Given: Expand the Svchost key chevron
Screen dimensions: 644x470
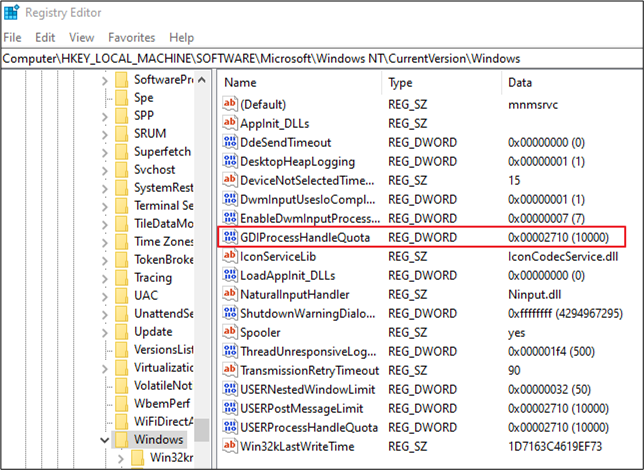Looking at the screenshot, I should click(105, 170).
